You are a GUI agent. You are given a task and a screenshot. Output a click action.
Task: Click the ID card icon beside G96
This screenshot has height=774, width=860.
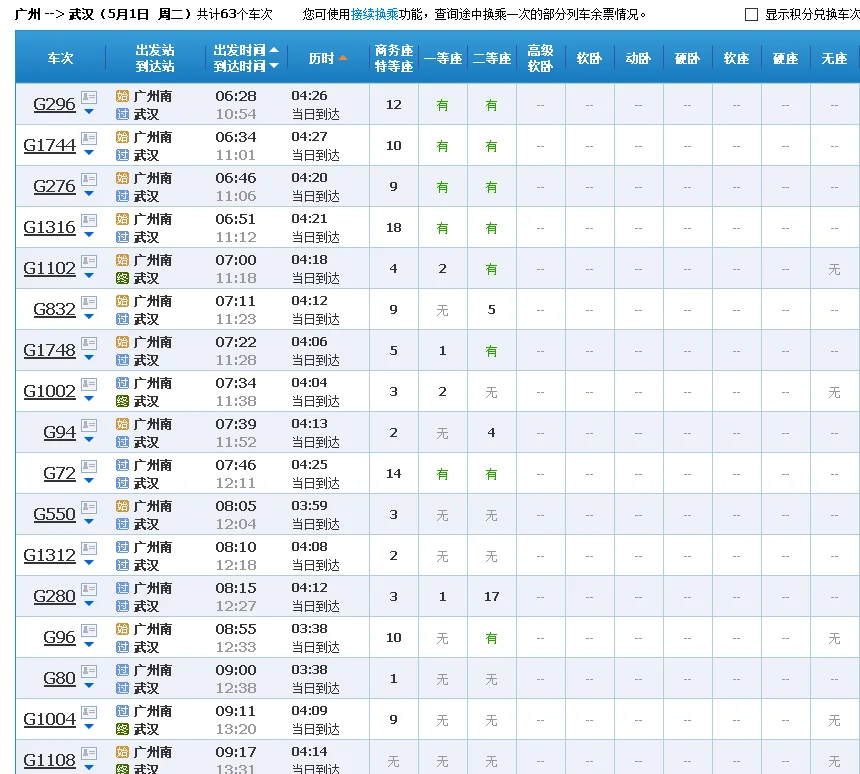pyautogui.click(x=89, y=630)
